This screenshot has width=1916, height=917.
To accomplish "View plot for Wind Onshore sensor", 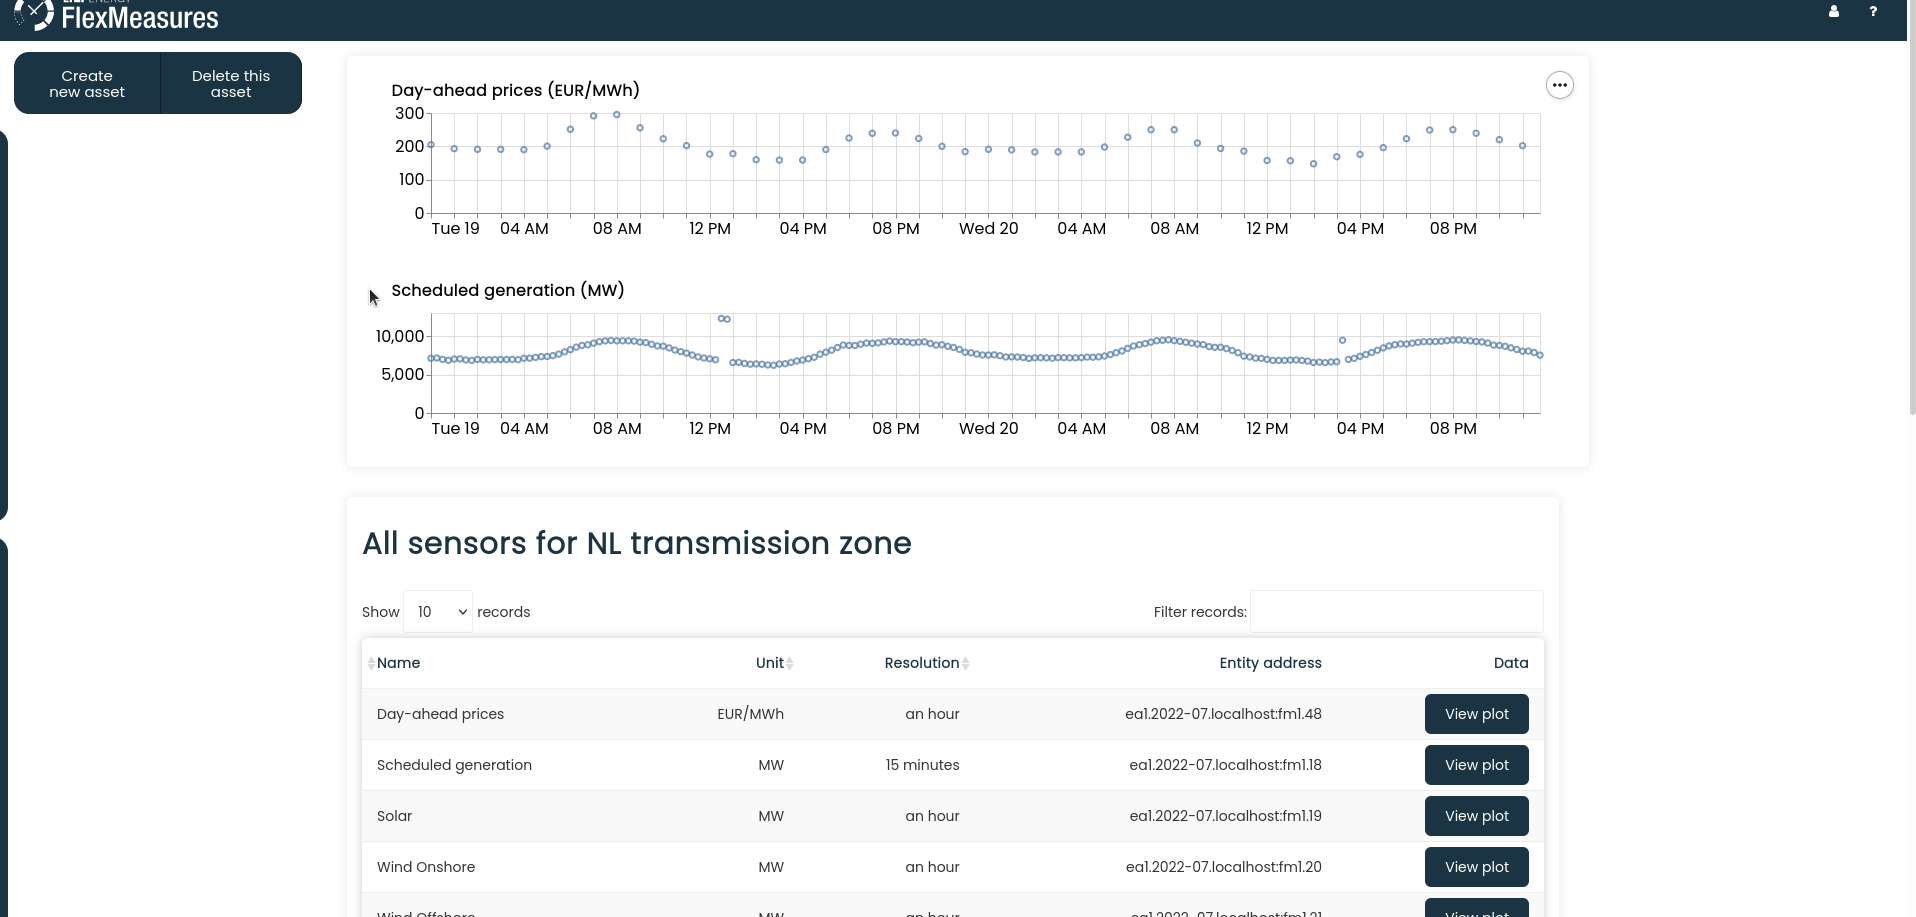I will click(1476, 867).
